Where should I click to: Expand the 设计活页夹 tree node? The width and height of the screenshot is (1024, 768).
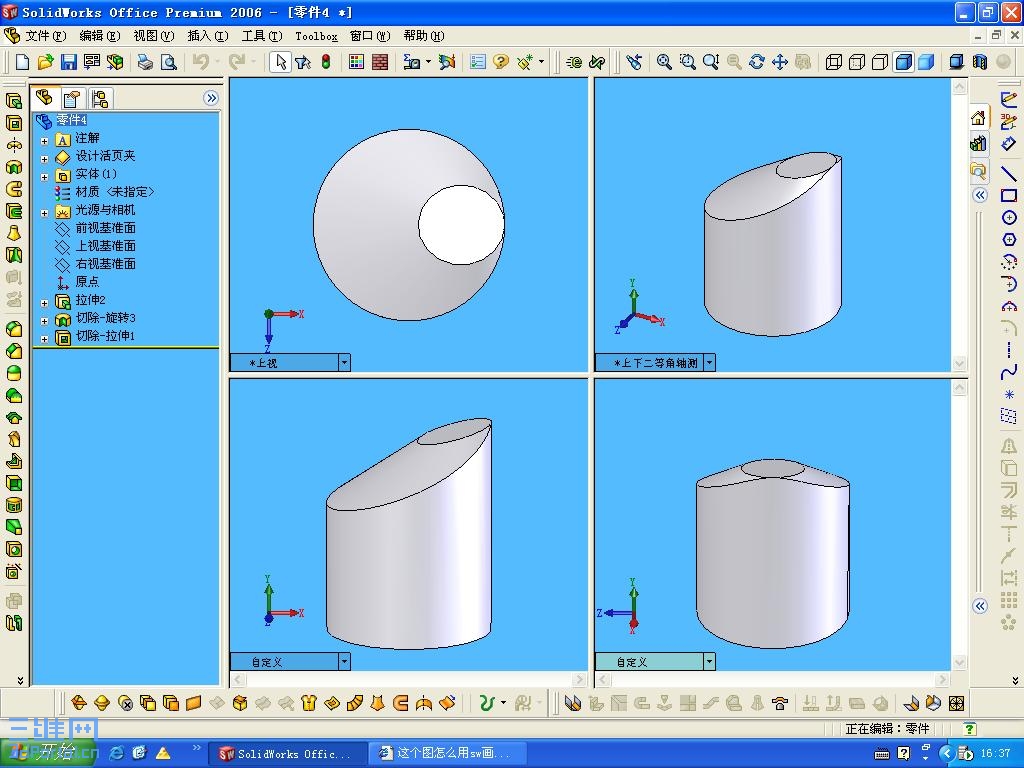point(44,159)
